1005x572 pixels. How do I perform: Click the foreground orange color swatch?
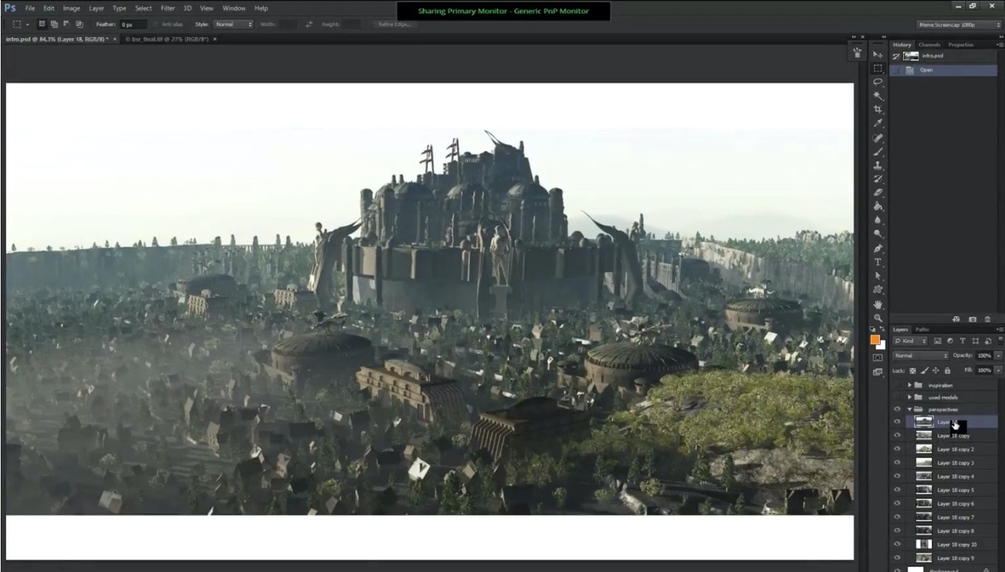pos(875,340)
